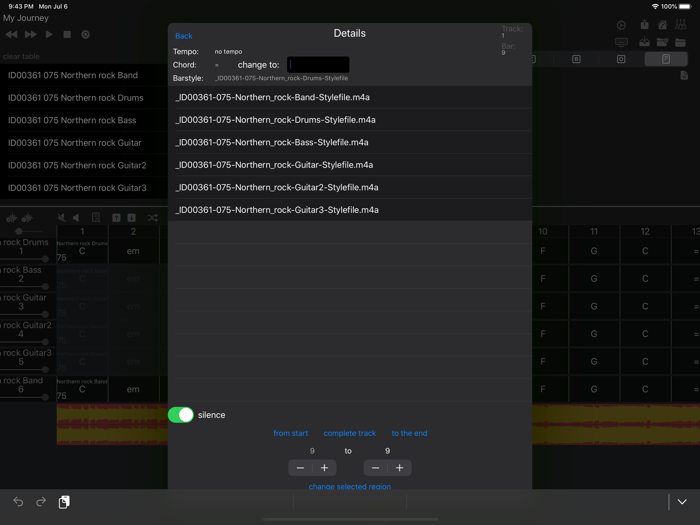The height and width of the screenshot is (525, 700).
Task: Tap the shuffle icon in track toolbar
Action: [153, 218]
